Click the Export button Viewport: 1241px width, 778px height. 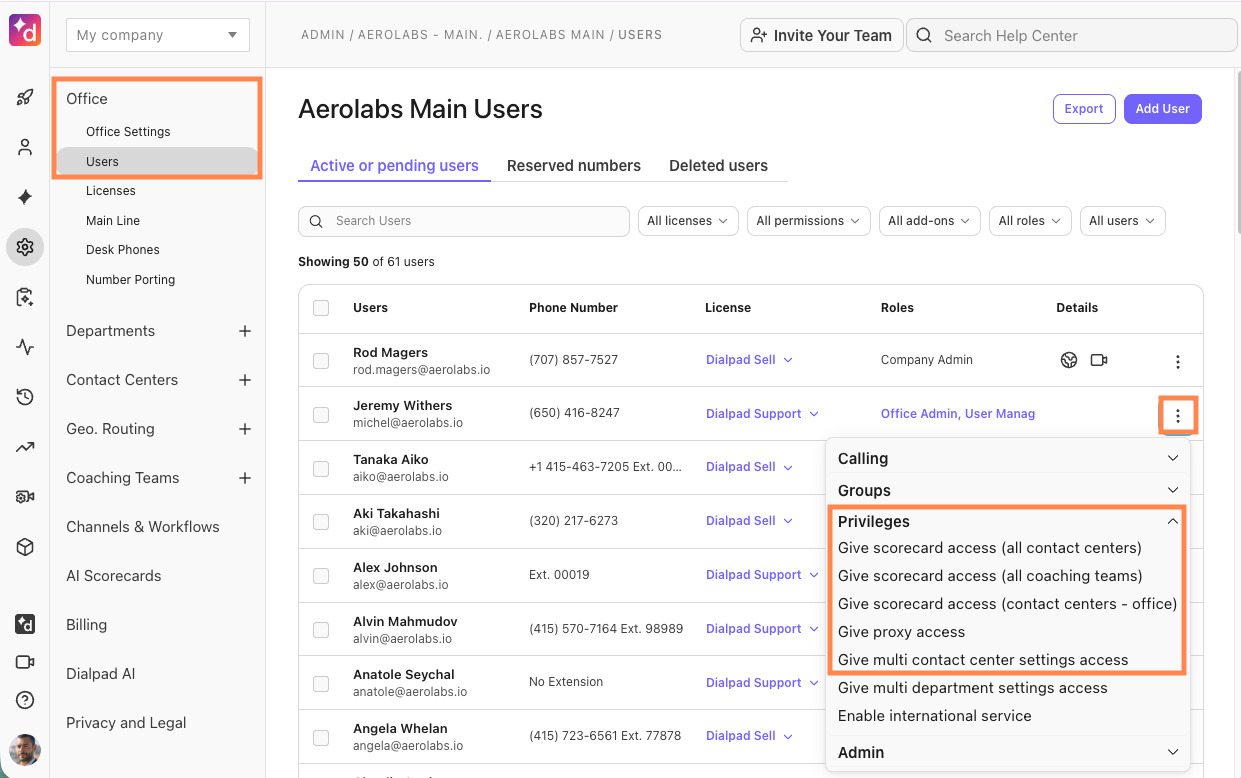[x=1084, y=109]
